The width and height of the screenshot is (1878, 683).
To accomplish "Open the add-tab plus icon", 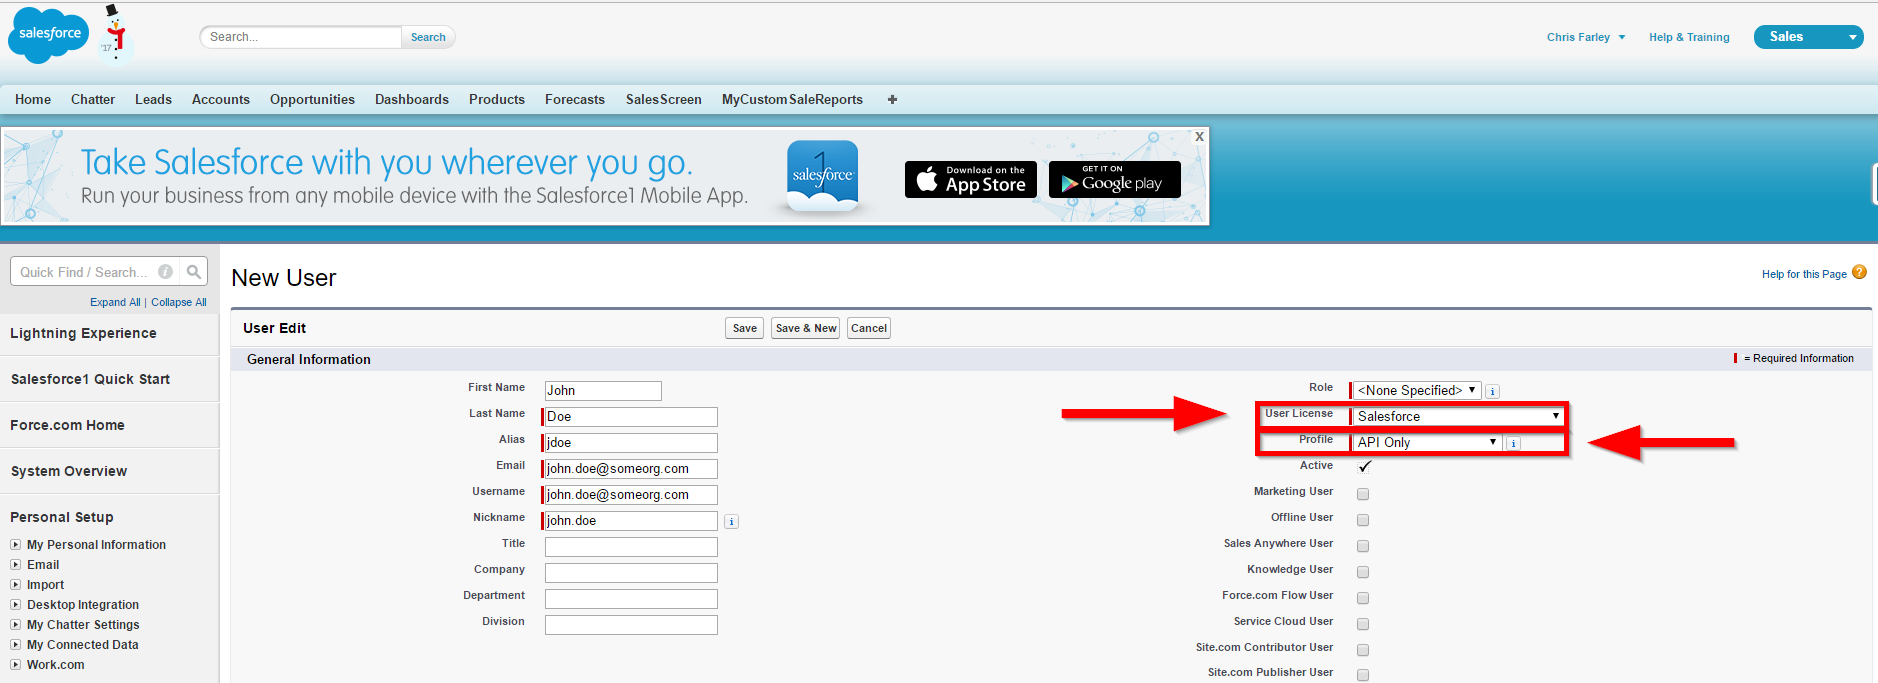I will [892, 100].
